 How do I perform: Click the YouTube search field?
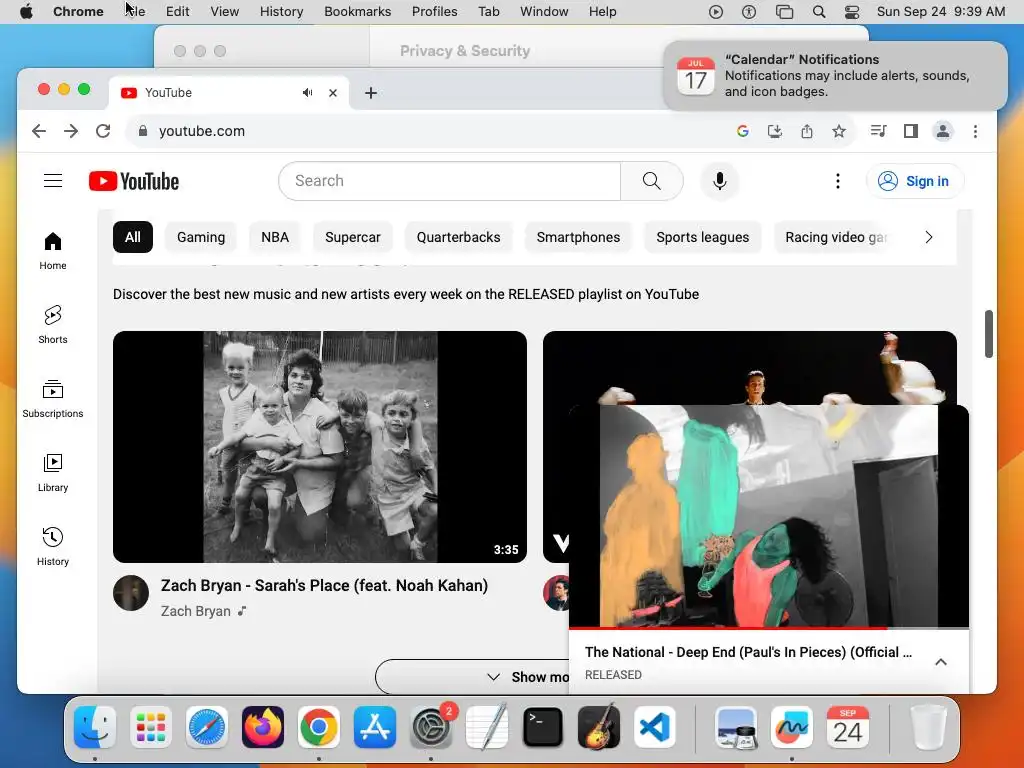449,181
